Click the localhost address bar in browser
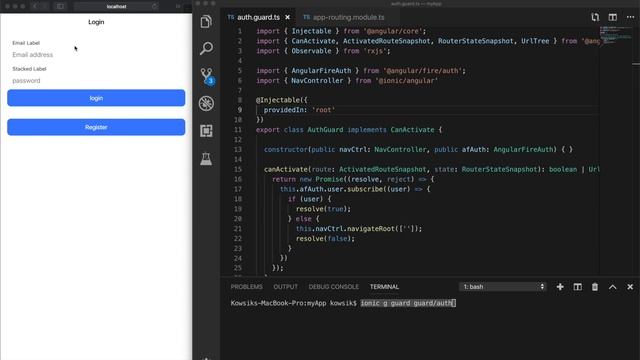 pyautogui.click(x=116, y=6)
